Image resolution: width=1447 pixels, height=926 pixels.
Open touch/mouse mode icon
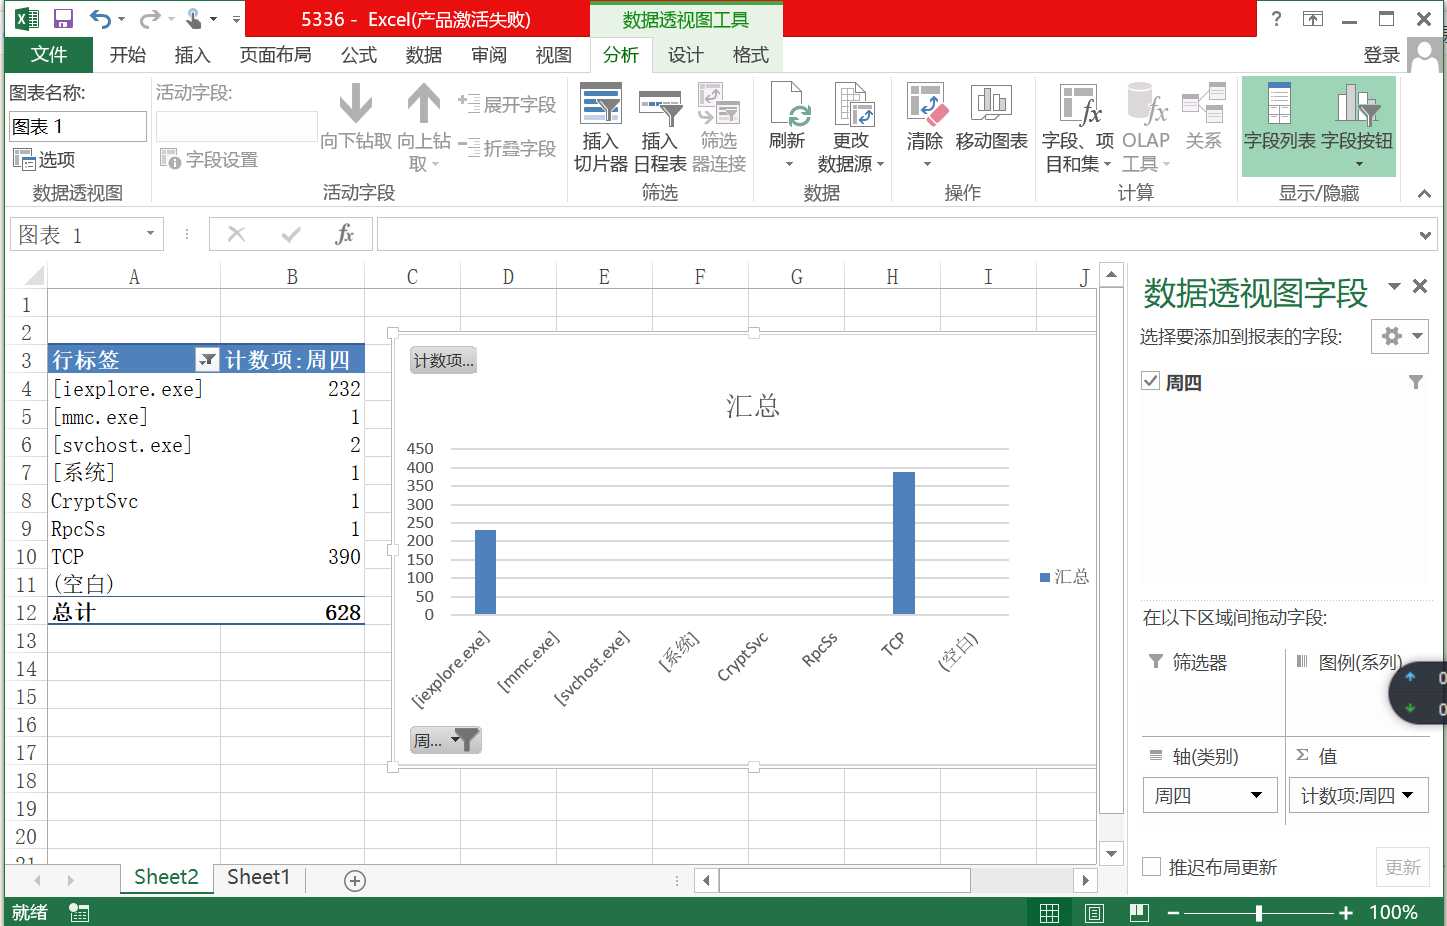click(194, 19)
